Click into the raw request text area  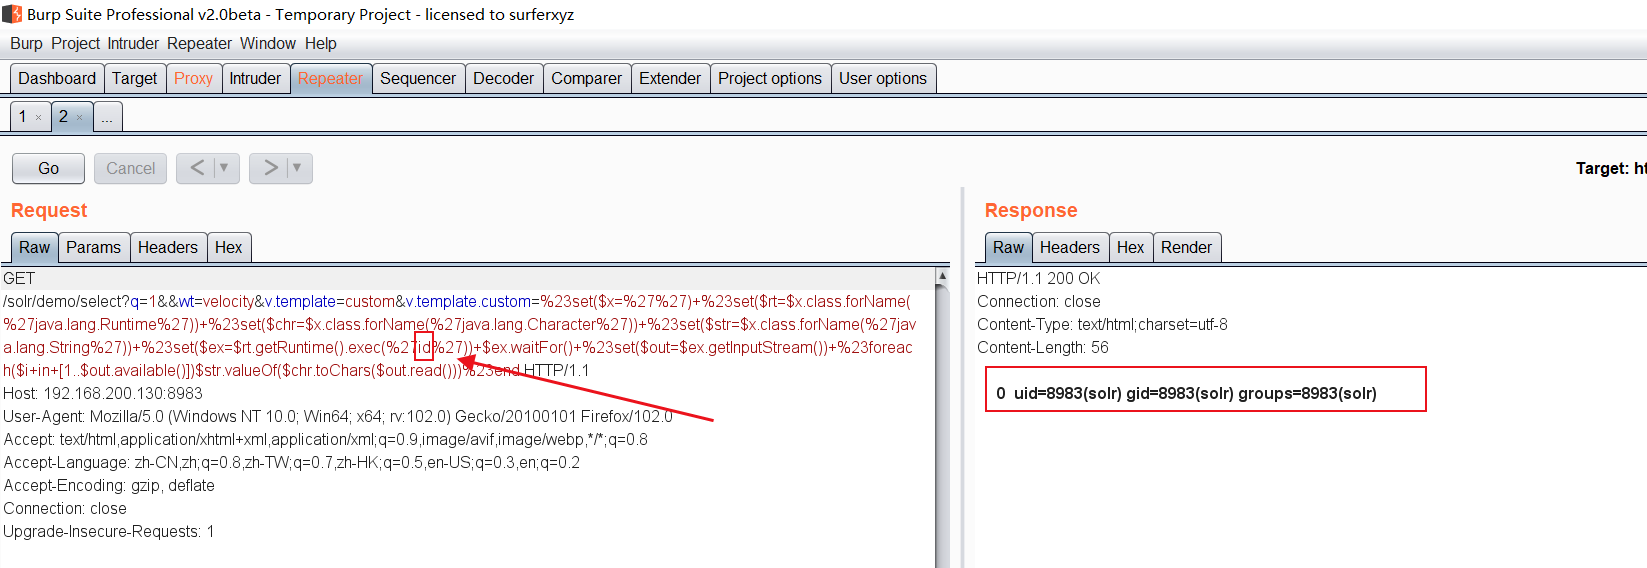(467, 416)
